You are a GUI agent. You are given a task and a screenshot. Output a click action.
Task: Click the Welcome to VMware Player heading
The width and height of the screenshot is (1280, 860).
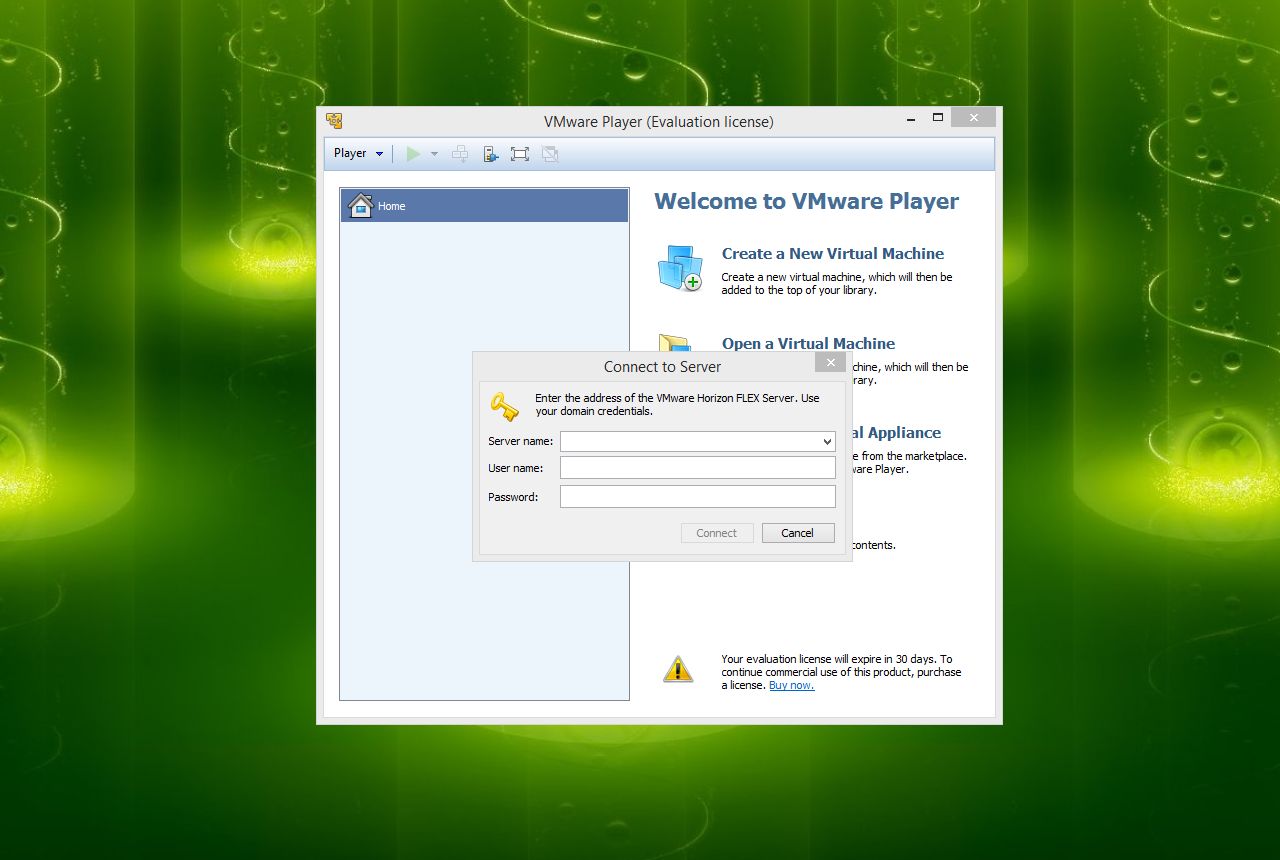click(806, 201)
